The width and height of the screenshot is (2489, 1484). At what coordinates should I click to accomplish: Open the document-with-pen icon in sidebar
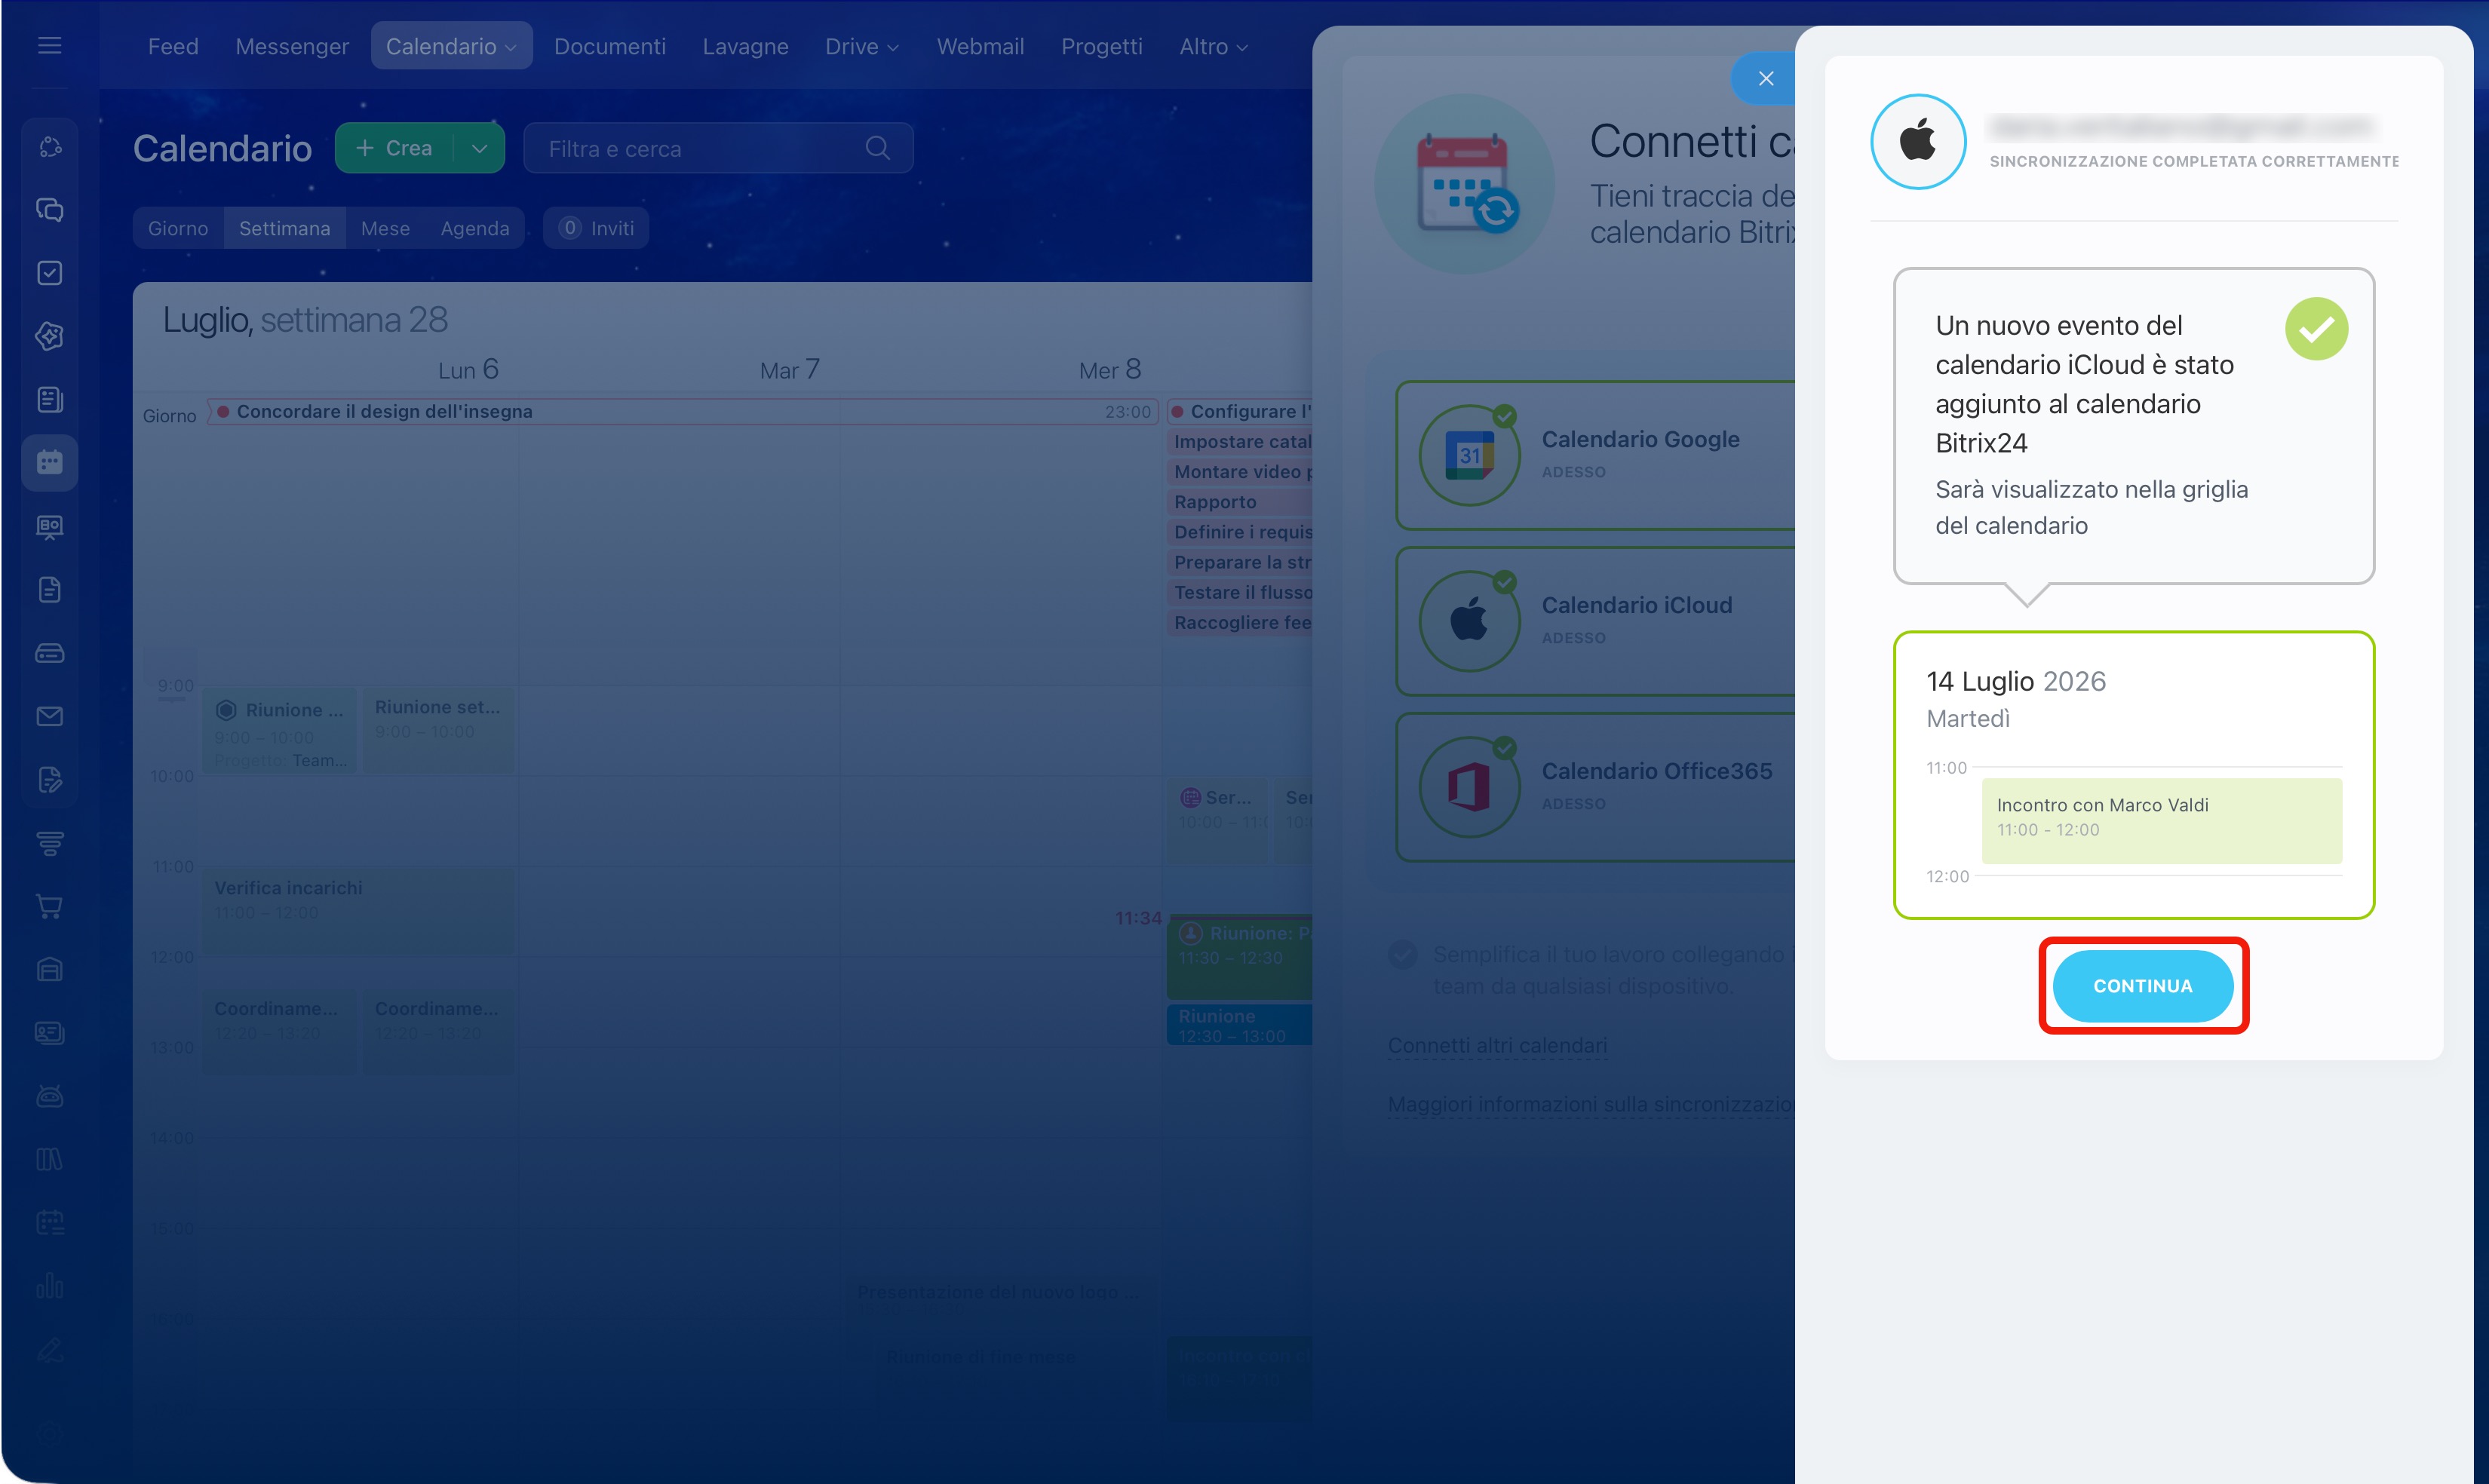click(50, 780)
